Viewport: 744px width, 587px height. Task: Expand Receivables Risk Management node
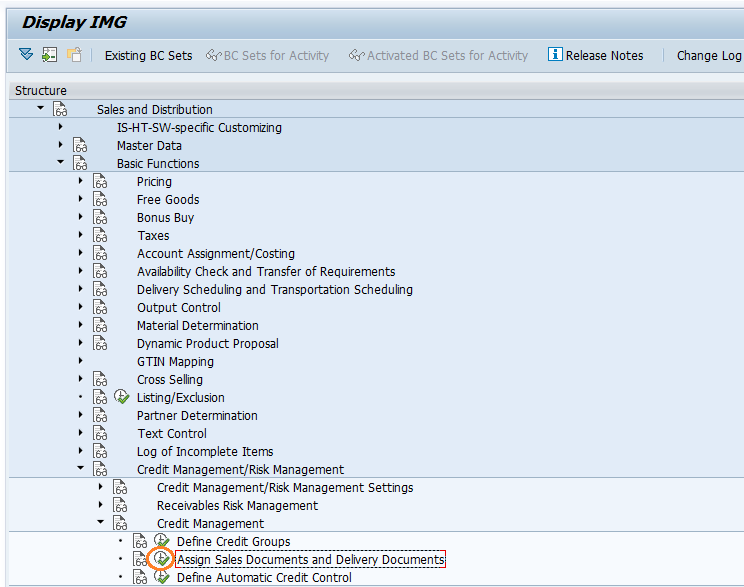[x=100, y=504]
